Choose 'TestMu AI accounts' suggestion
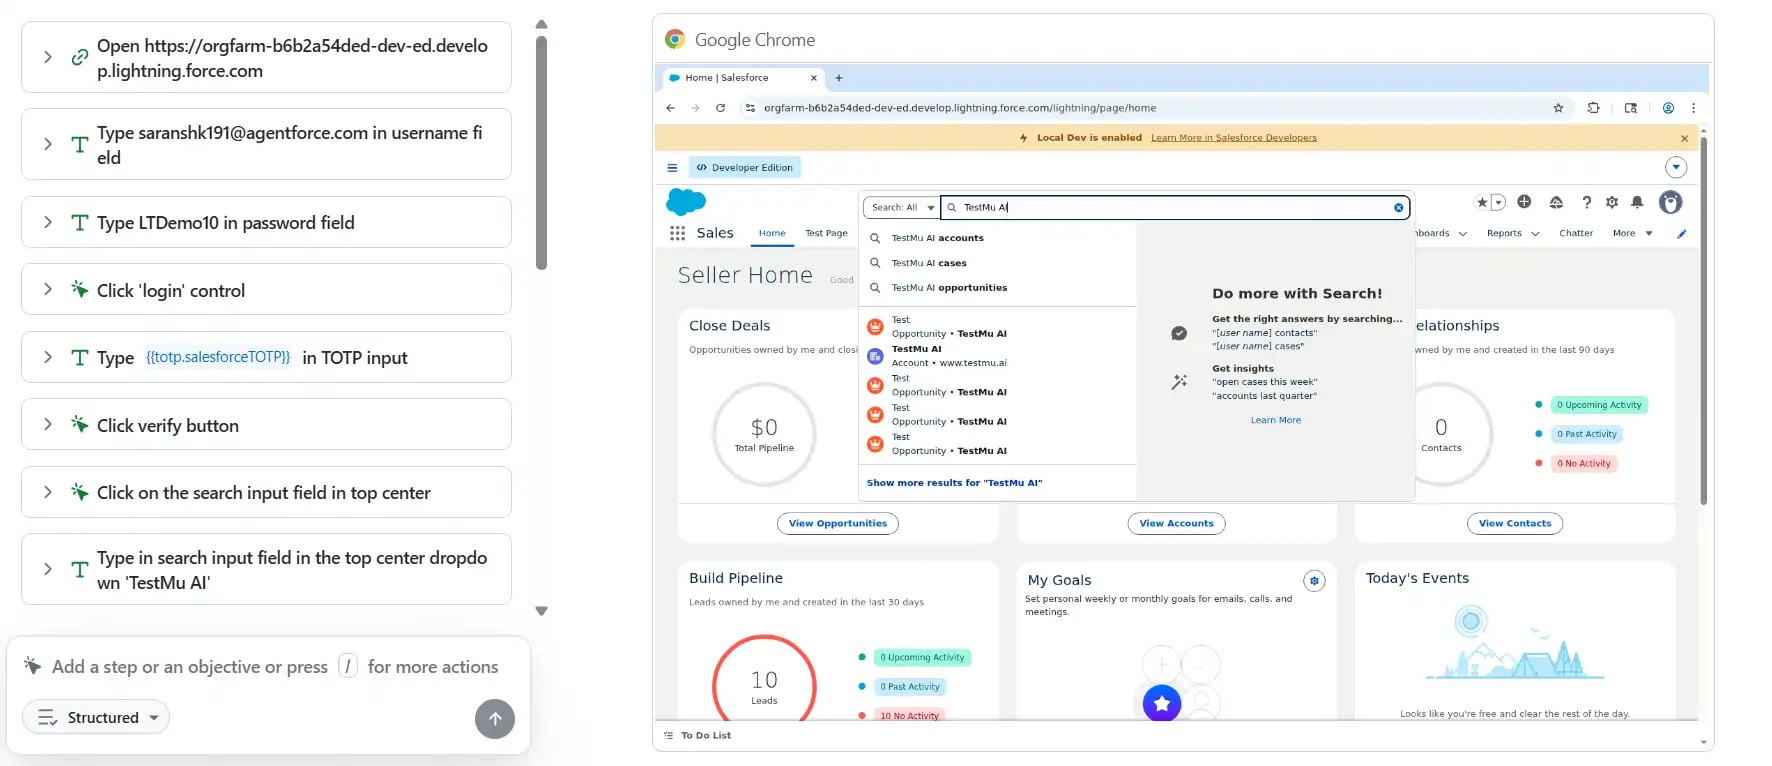Screen dimensions: 1772x766 (x=998, y=238)
